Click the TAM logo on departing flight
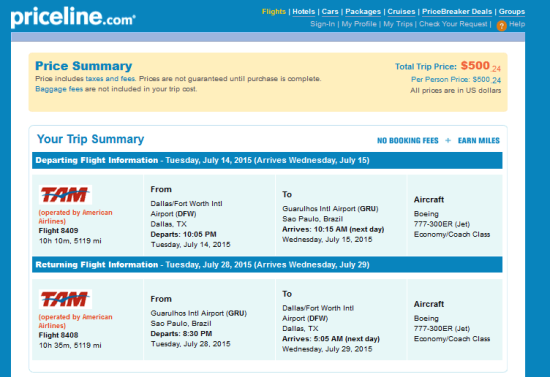The image size is (550, 377). tap(65, 194)
